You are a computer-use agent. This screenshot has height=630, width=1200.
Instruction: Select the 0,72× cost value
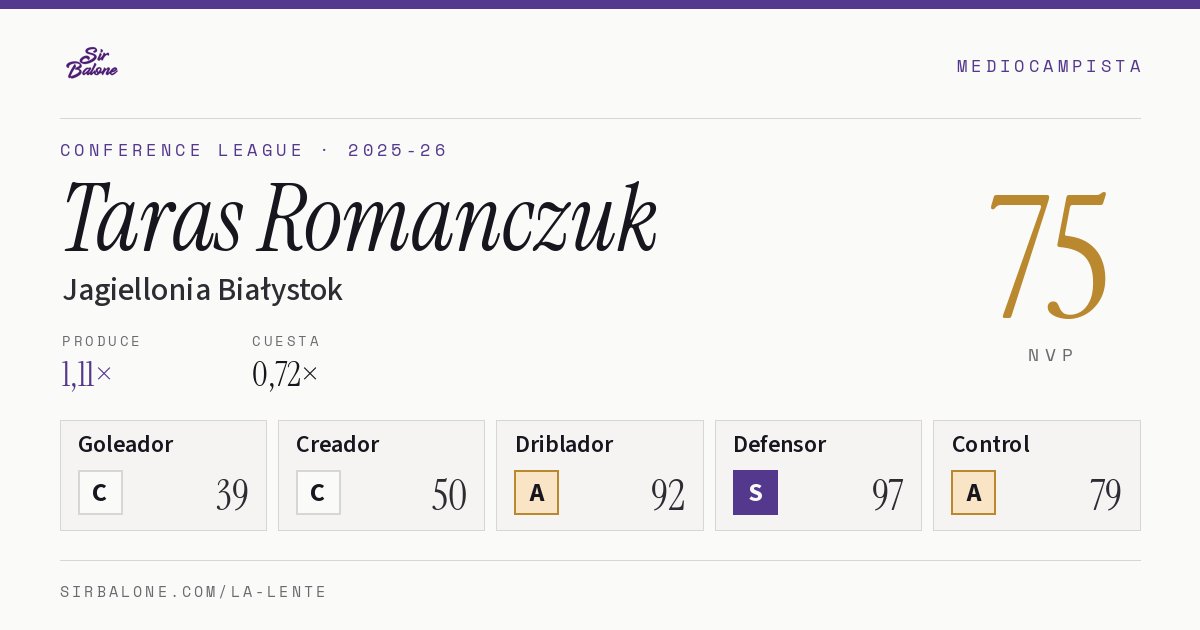(285, 375)
